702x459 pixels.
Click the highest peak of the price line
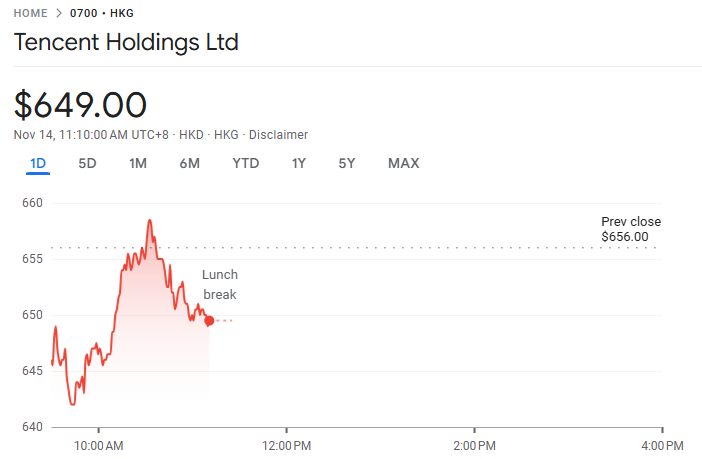[150, 220]
